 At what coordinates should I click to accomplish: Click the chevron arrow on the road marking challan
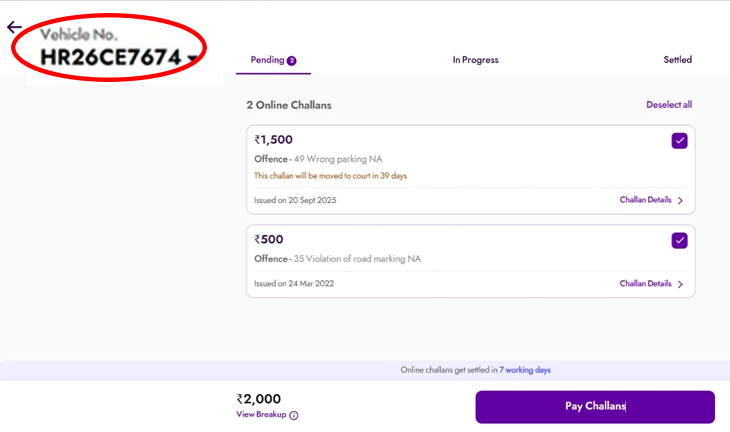point(681,284)
